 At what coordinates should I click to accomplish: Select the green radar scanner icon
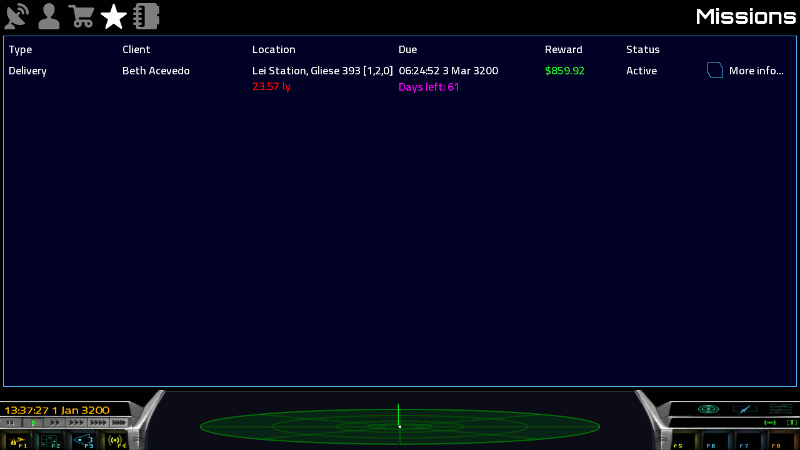(x=708, y=409)
